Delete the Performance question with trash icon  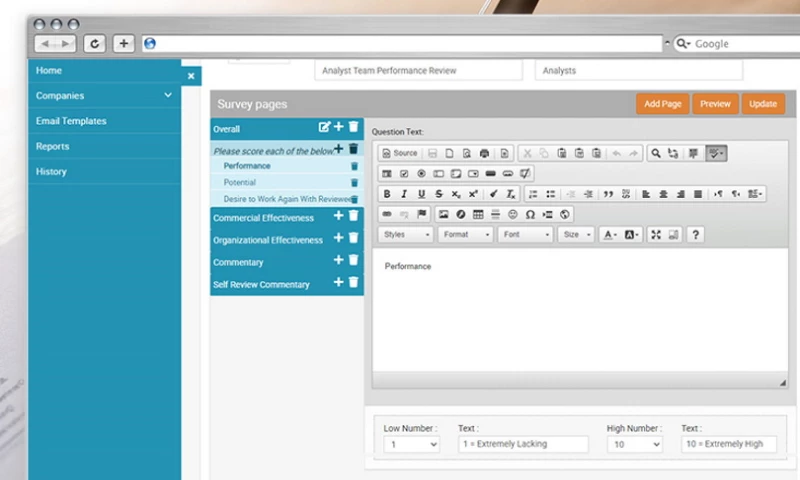pos(354,166)
